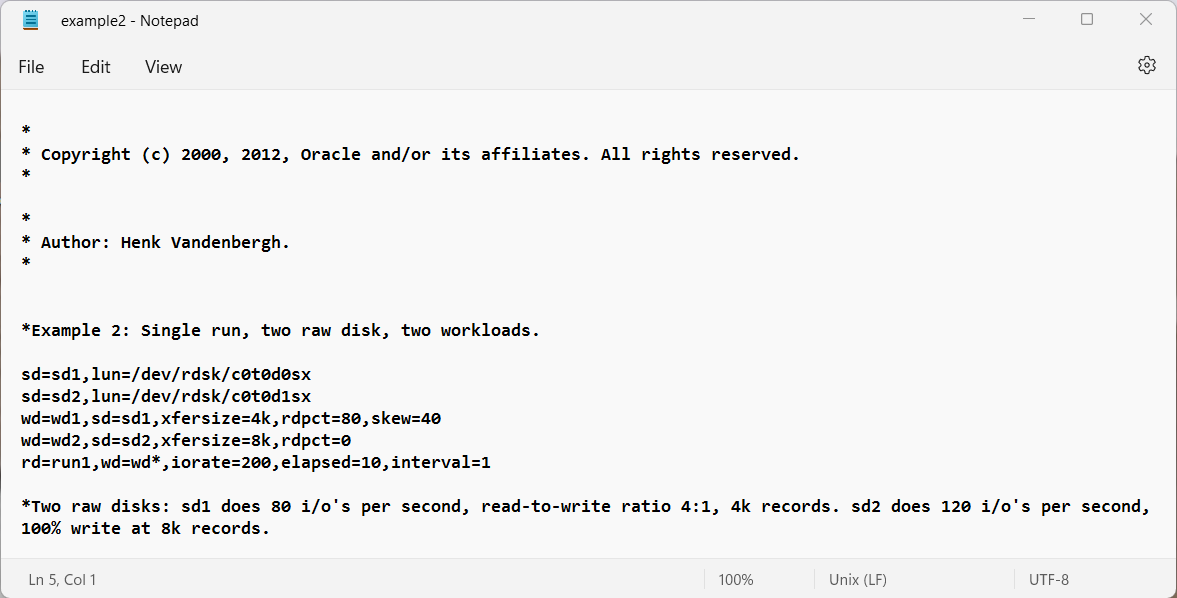Click the UTF-8 encoding indicator
This screenshot has height=598, width=1177.
1049,579
